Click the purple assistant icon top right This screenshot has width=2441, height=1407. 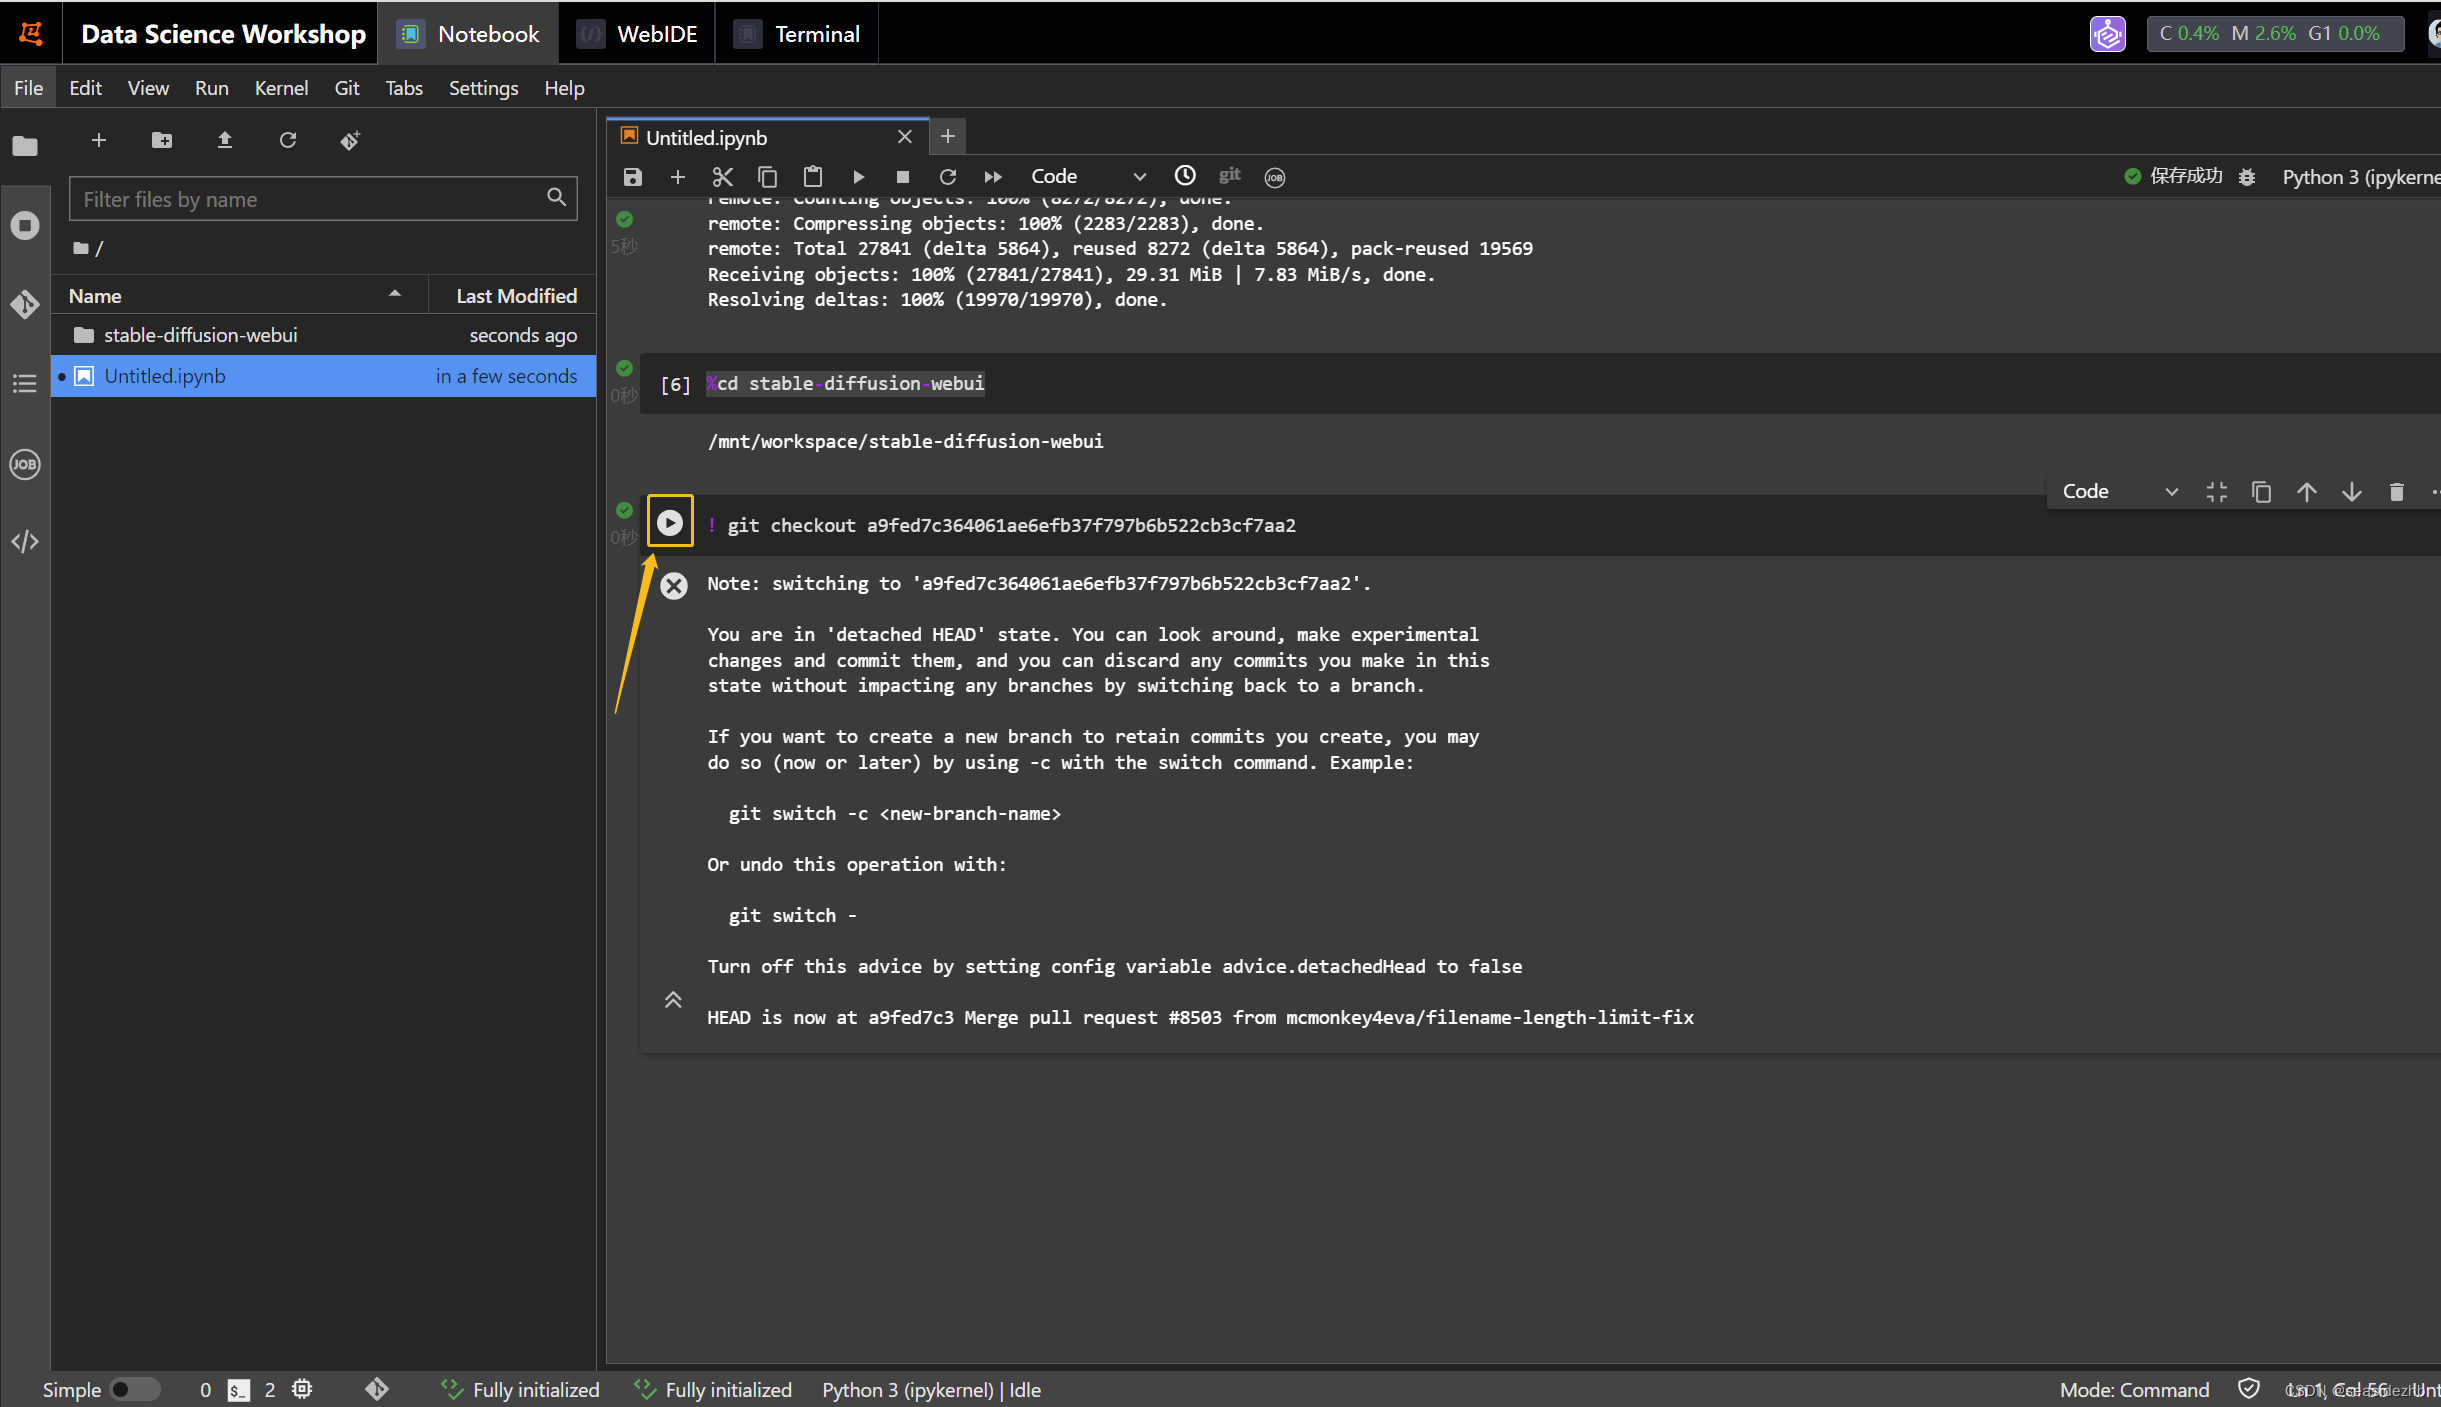tap(2107, 34)
